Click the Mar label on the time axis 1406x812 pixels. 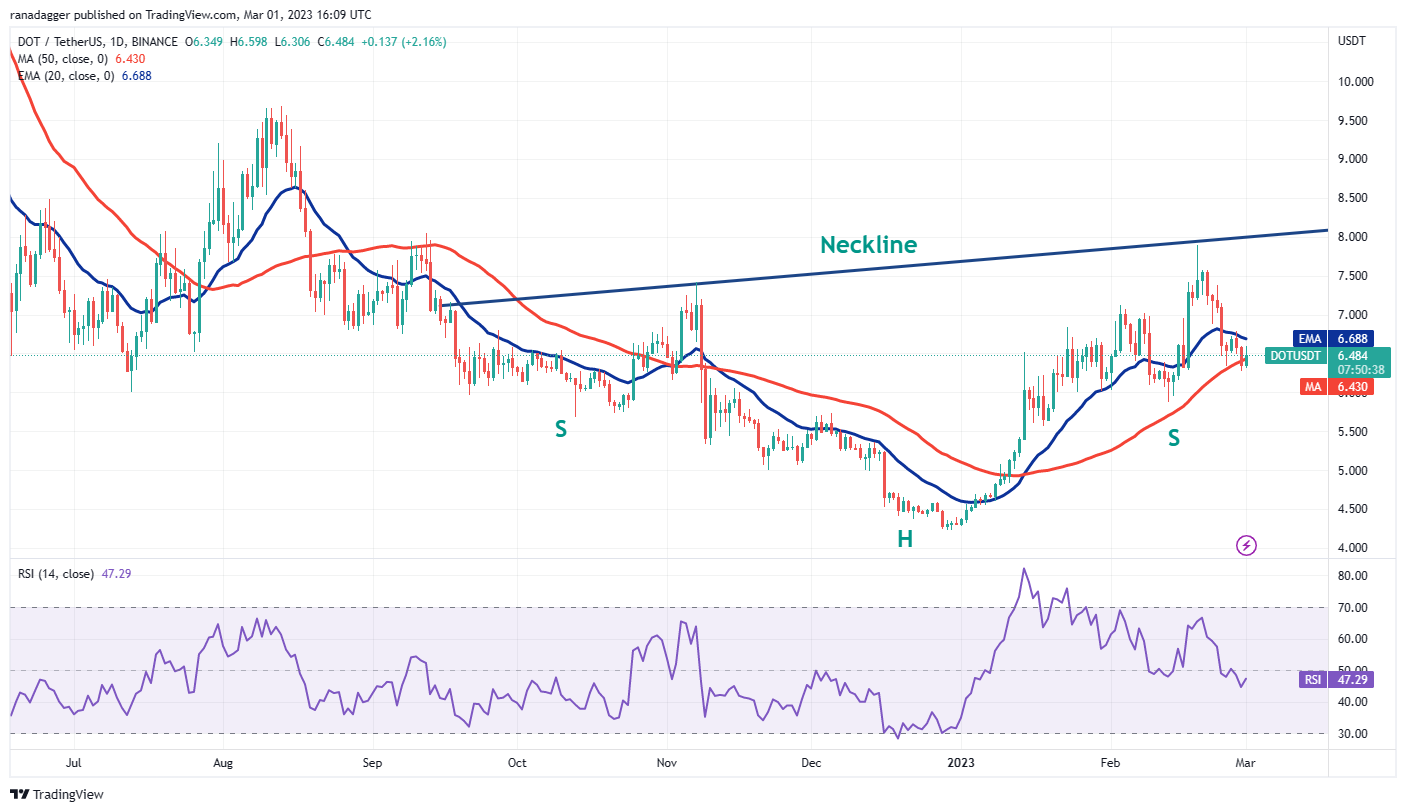click(x=1245, y=762)
